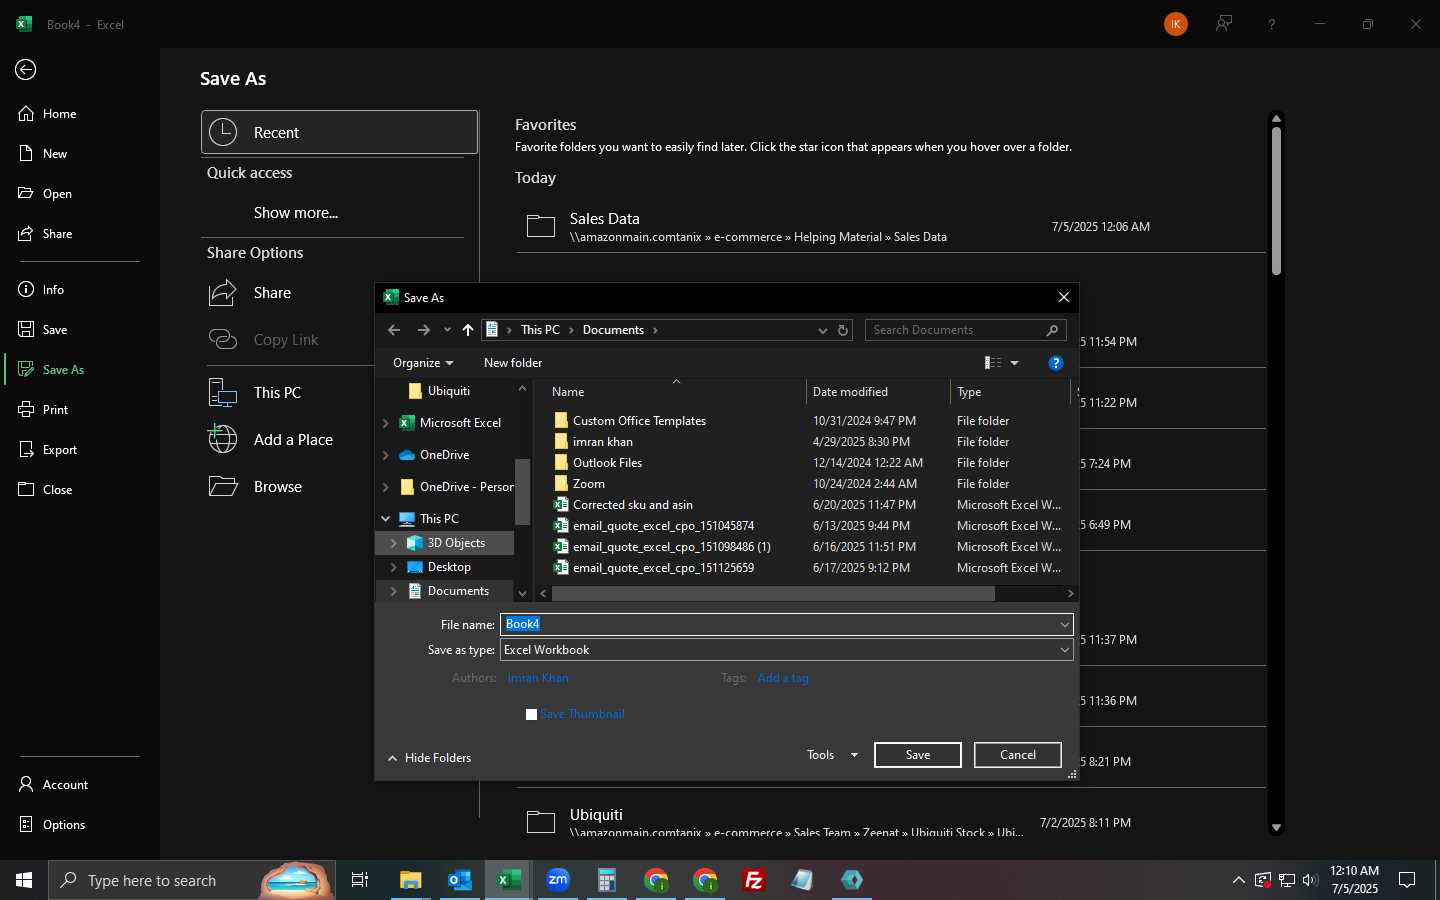Select the Outlook Files folder
This screenshot has width=1440, height=900.
click(607, 463)
